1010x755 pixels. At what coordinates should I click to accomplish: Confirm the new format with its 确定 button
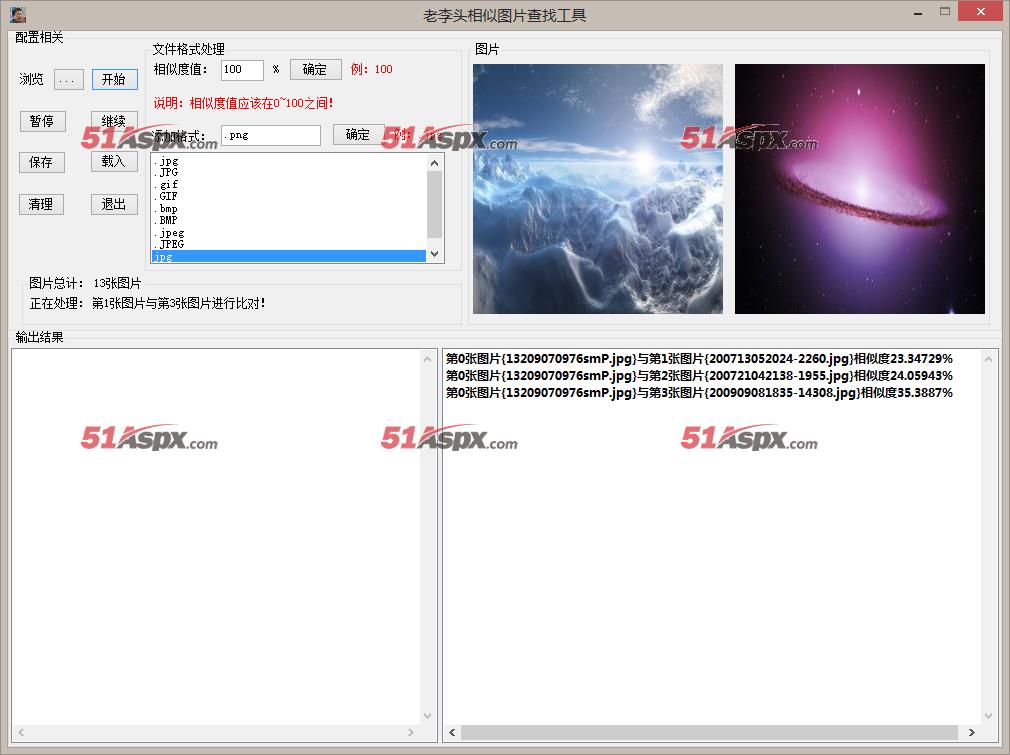point(358,135)
